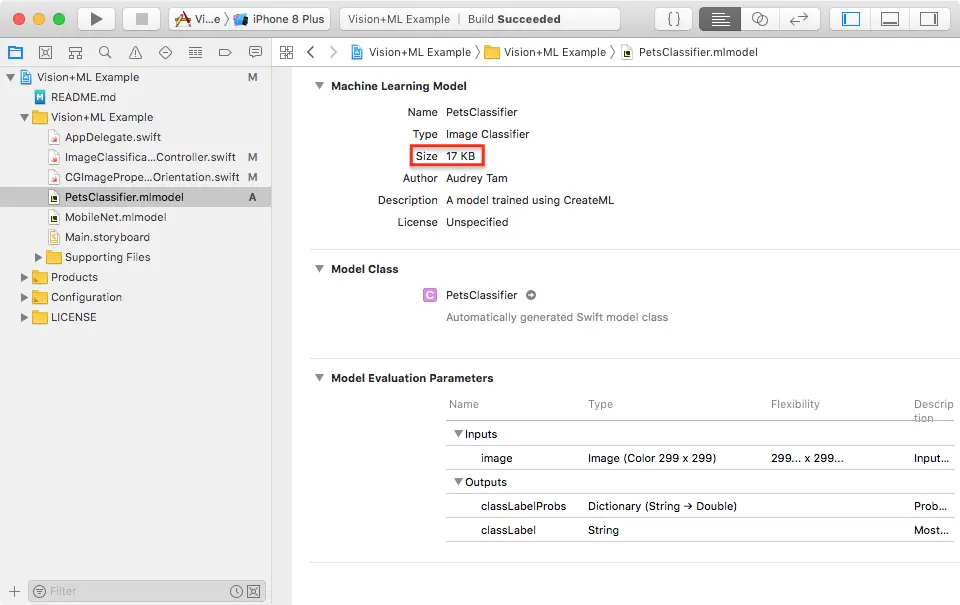This screenshot has width=960, height=605.
Task: Open the related items grid menu
Action: pyautogui.click(x=287, y=53)
